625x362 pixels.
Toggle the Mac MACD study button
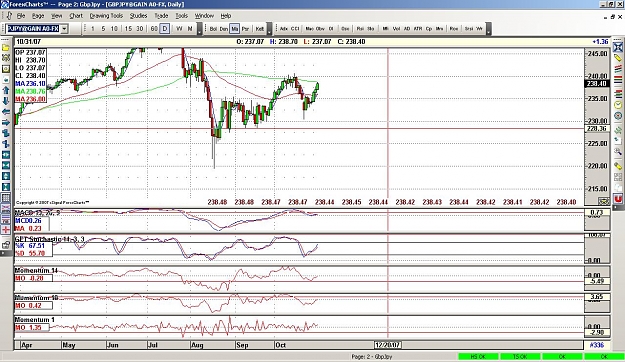pos(309,29)
